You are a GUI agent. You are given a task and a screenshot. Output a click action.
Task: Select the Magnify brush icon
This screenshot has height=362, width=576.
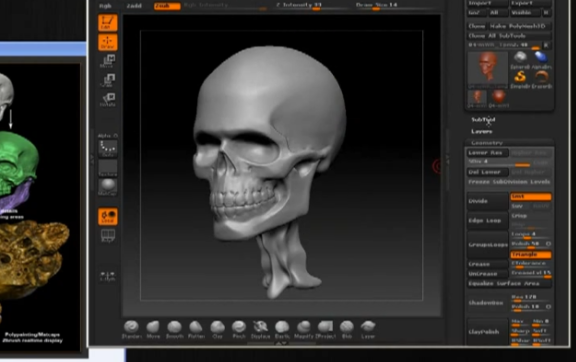(304, 329)
